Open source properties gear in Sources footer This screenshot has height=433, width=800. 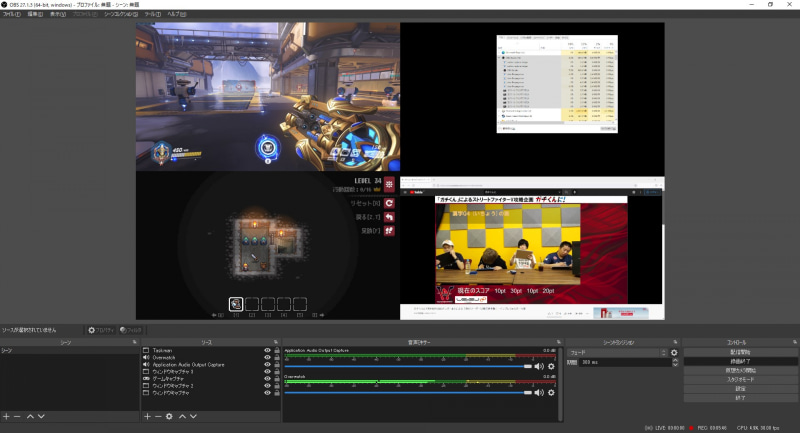coord(169,417)
